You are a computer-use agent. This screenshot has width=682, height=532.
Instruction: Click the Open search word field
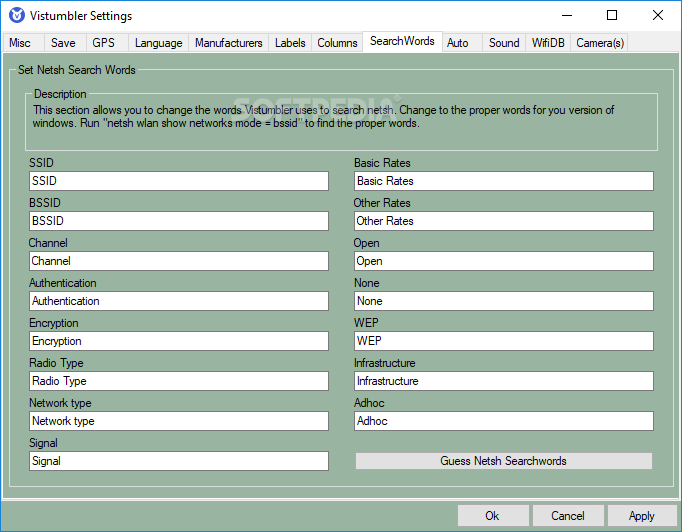[x=504, y=261]
